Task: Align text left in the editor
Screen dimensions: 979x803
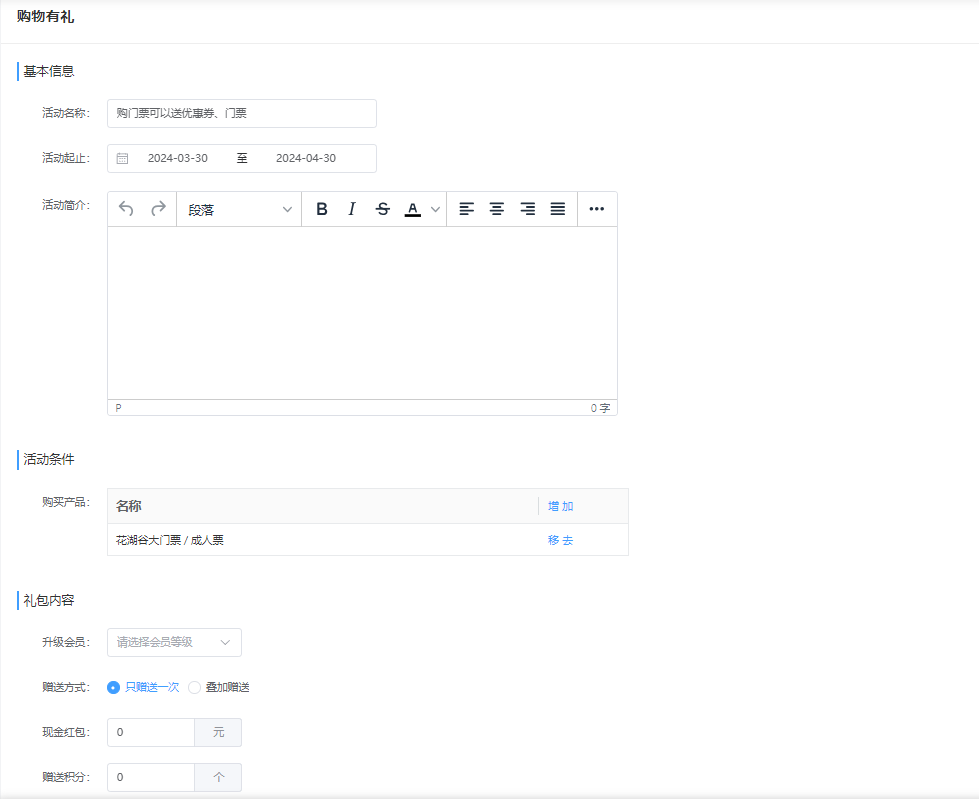Action: 466,209
